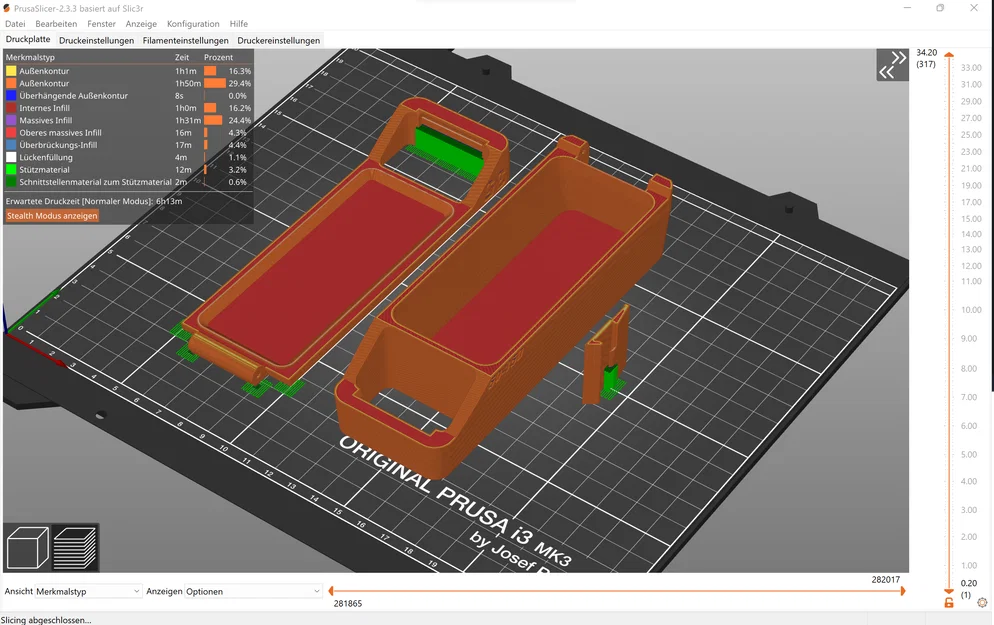This screenshot has height=625, width=994.
Task: Click the 281865 move count label
Action: pyautogui.click(x=348, y=603)
